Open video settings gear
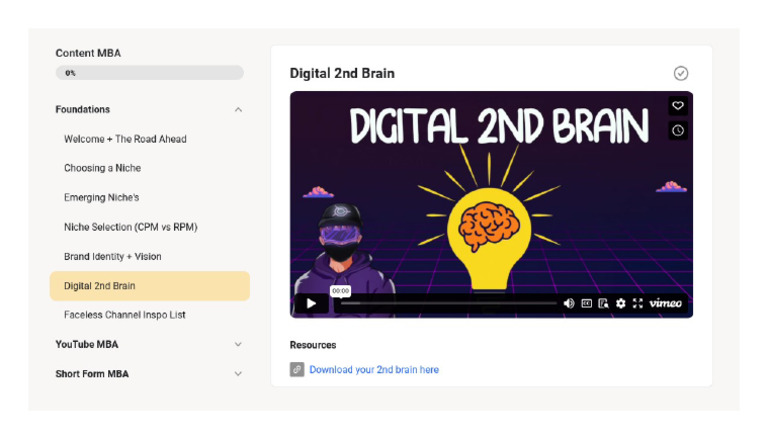 click(x=621, y=303)
